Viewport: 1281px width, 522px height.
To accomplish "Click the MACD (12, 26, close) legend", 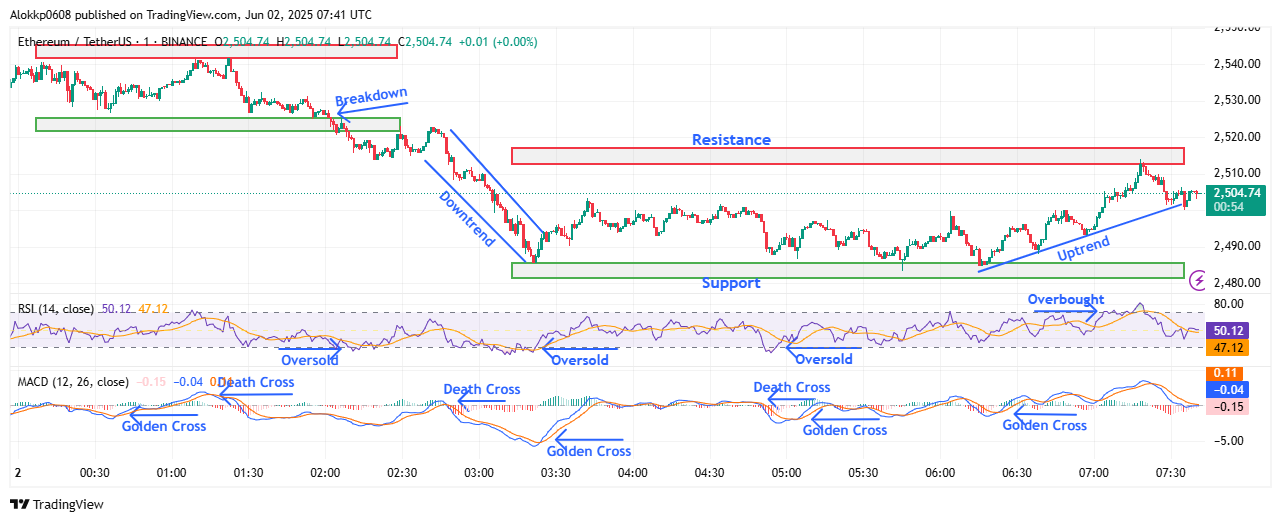I will pyautogui.click(x=73, y=382).
